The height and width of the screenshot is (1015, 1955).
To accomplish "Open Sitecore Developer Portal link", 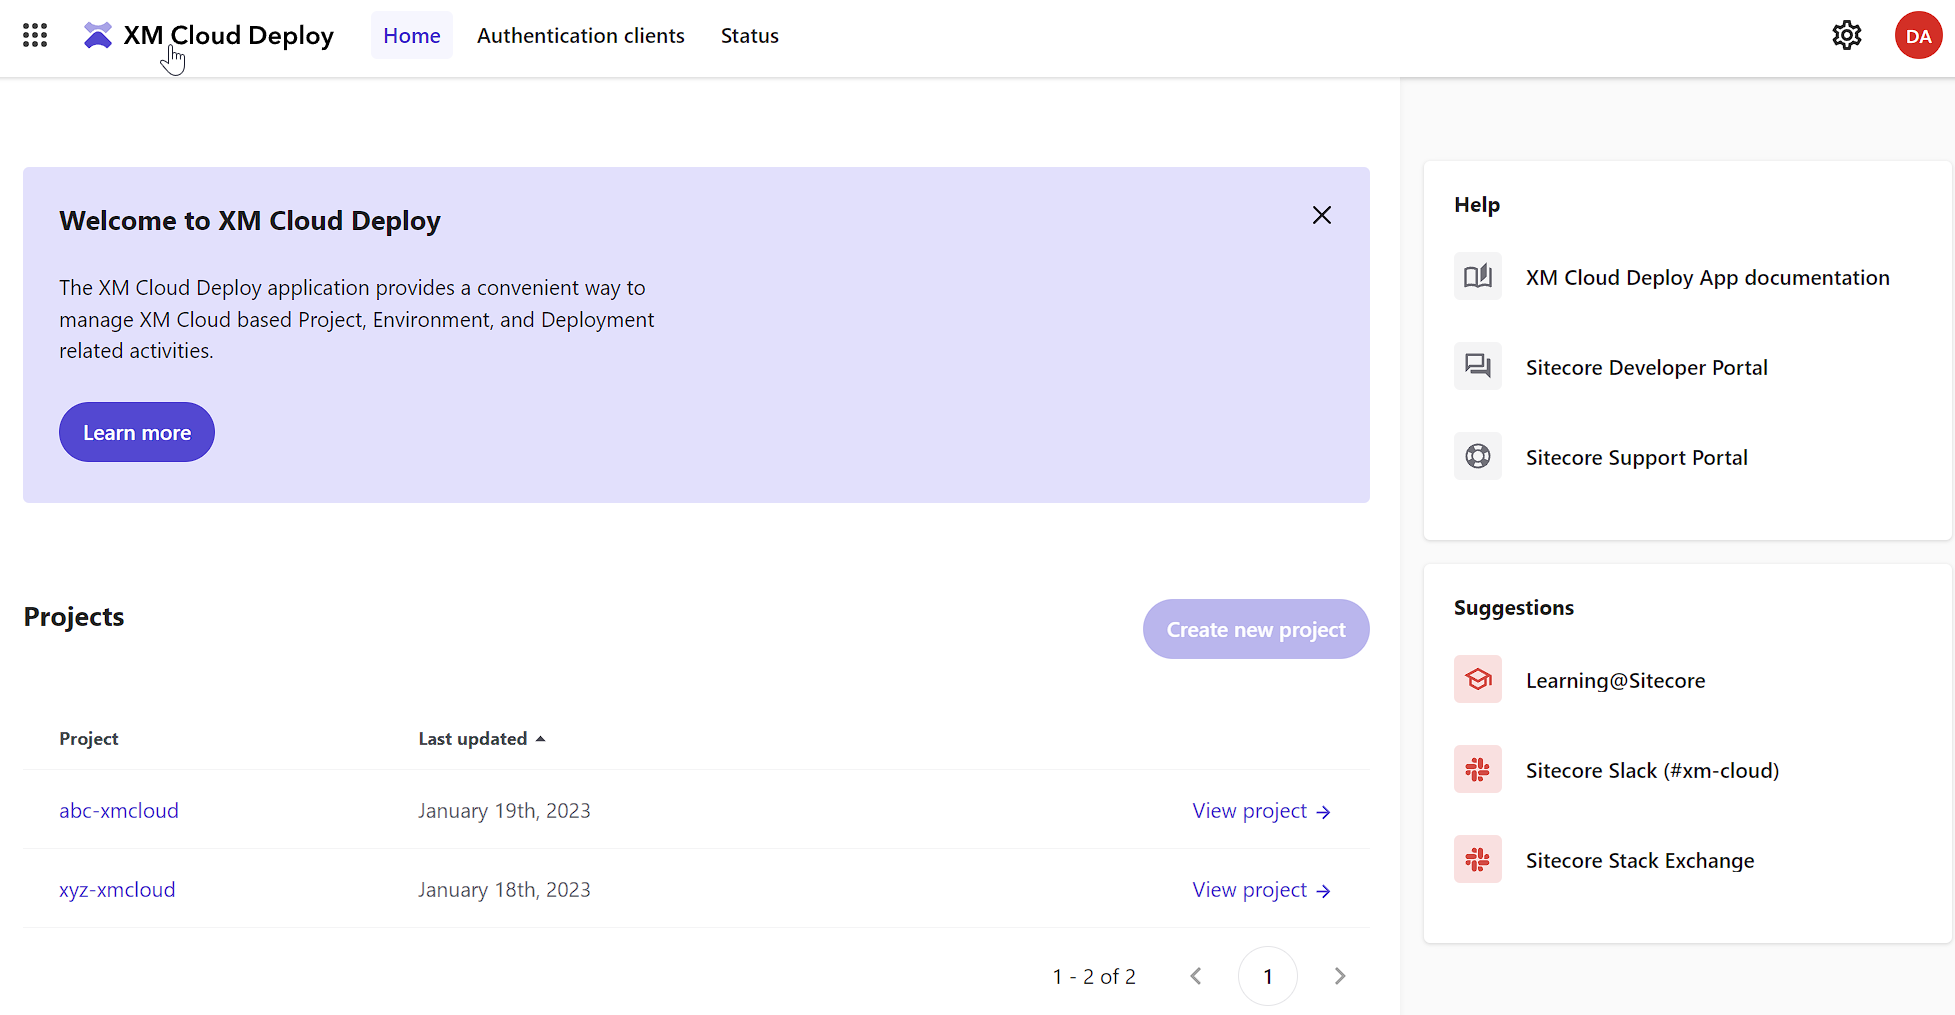I will pos(1646,368).
